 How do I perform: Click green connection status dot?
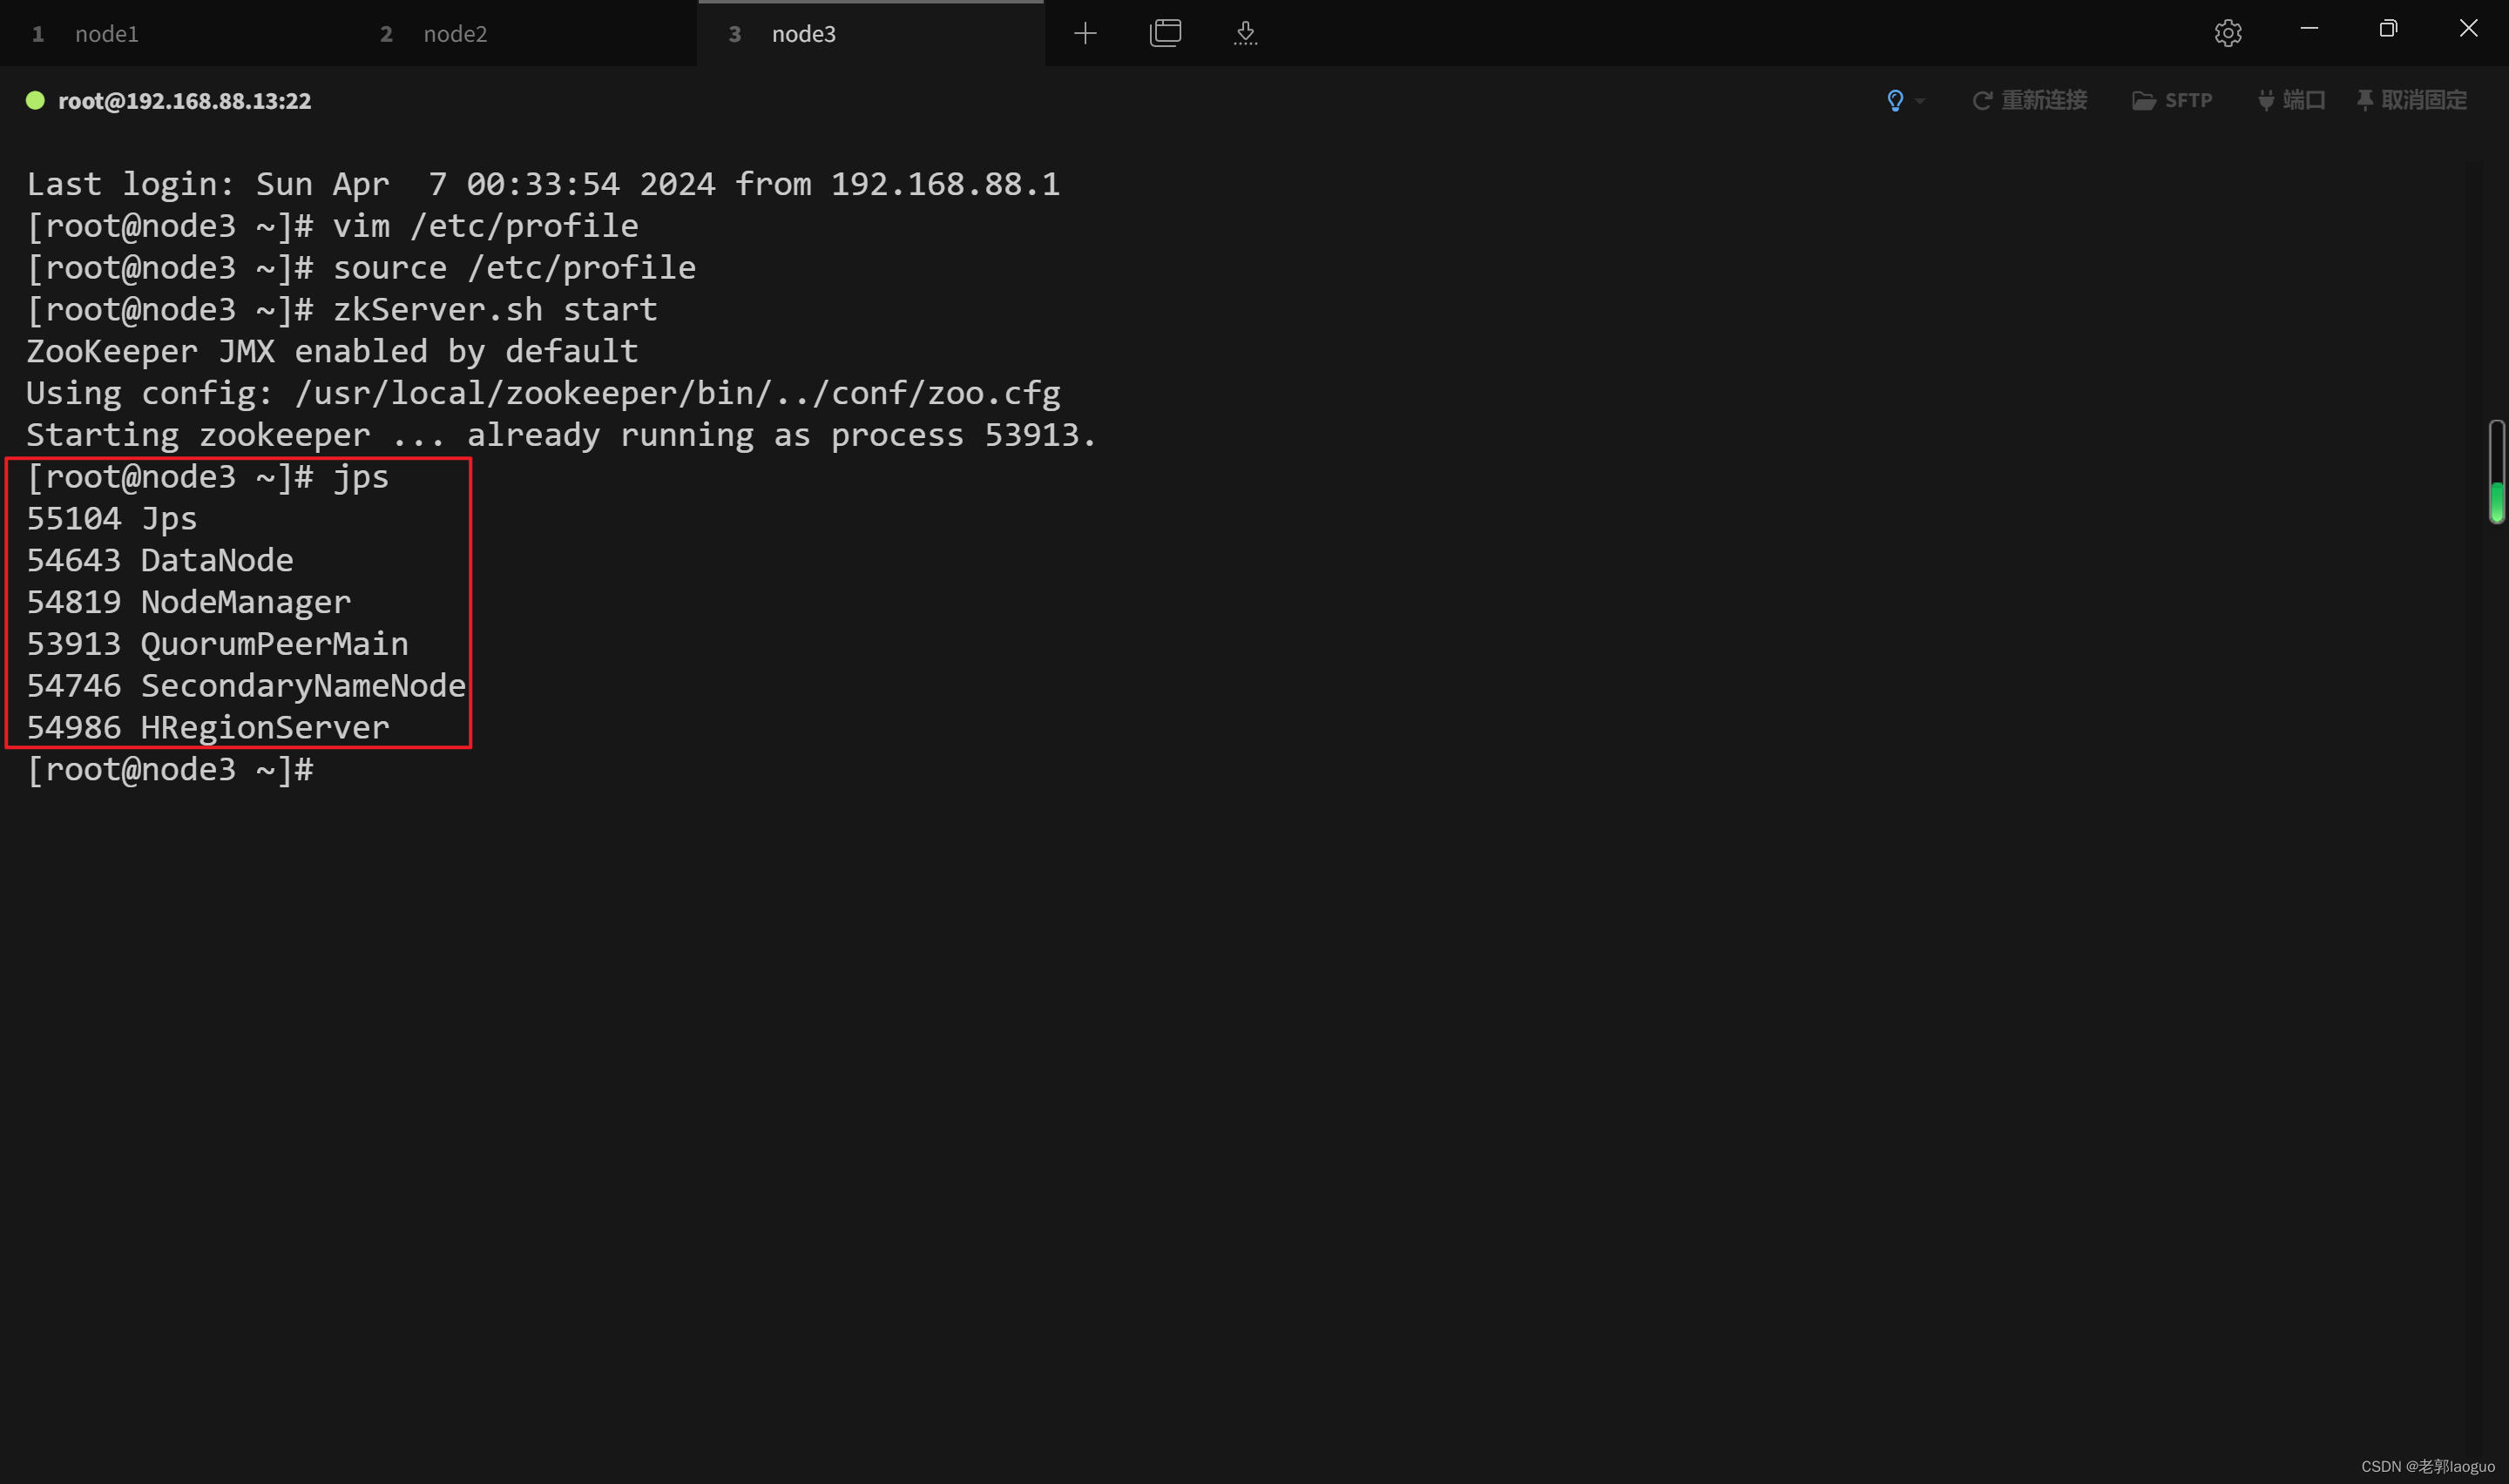pos(35,100)
